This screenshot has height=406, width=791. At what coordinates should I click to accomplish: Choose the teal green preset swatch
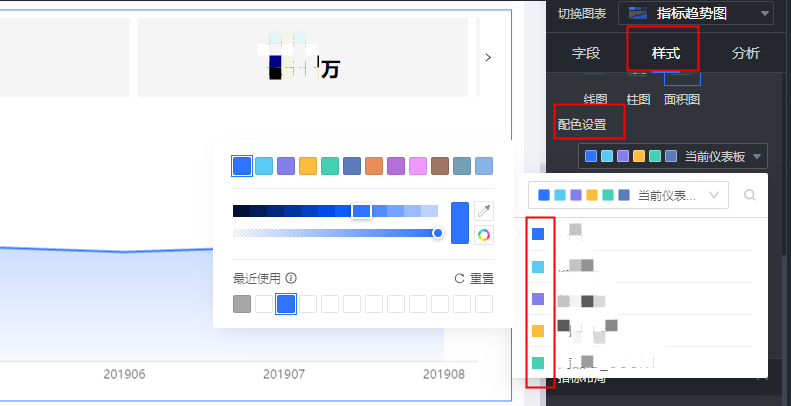coord(330,166)
